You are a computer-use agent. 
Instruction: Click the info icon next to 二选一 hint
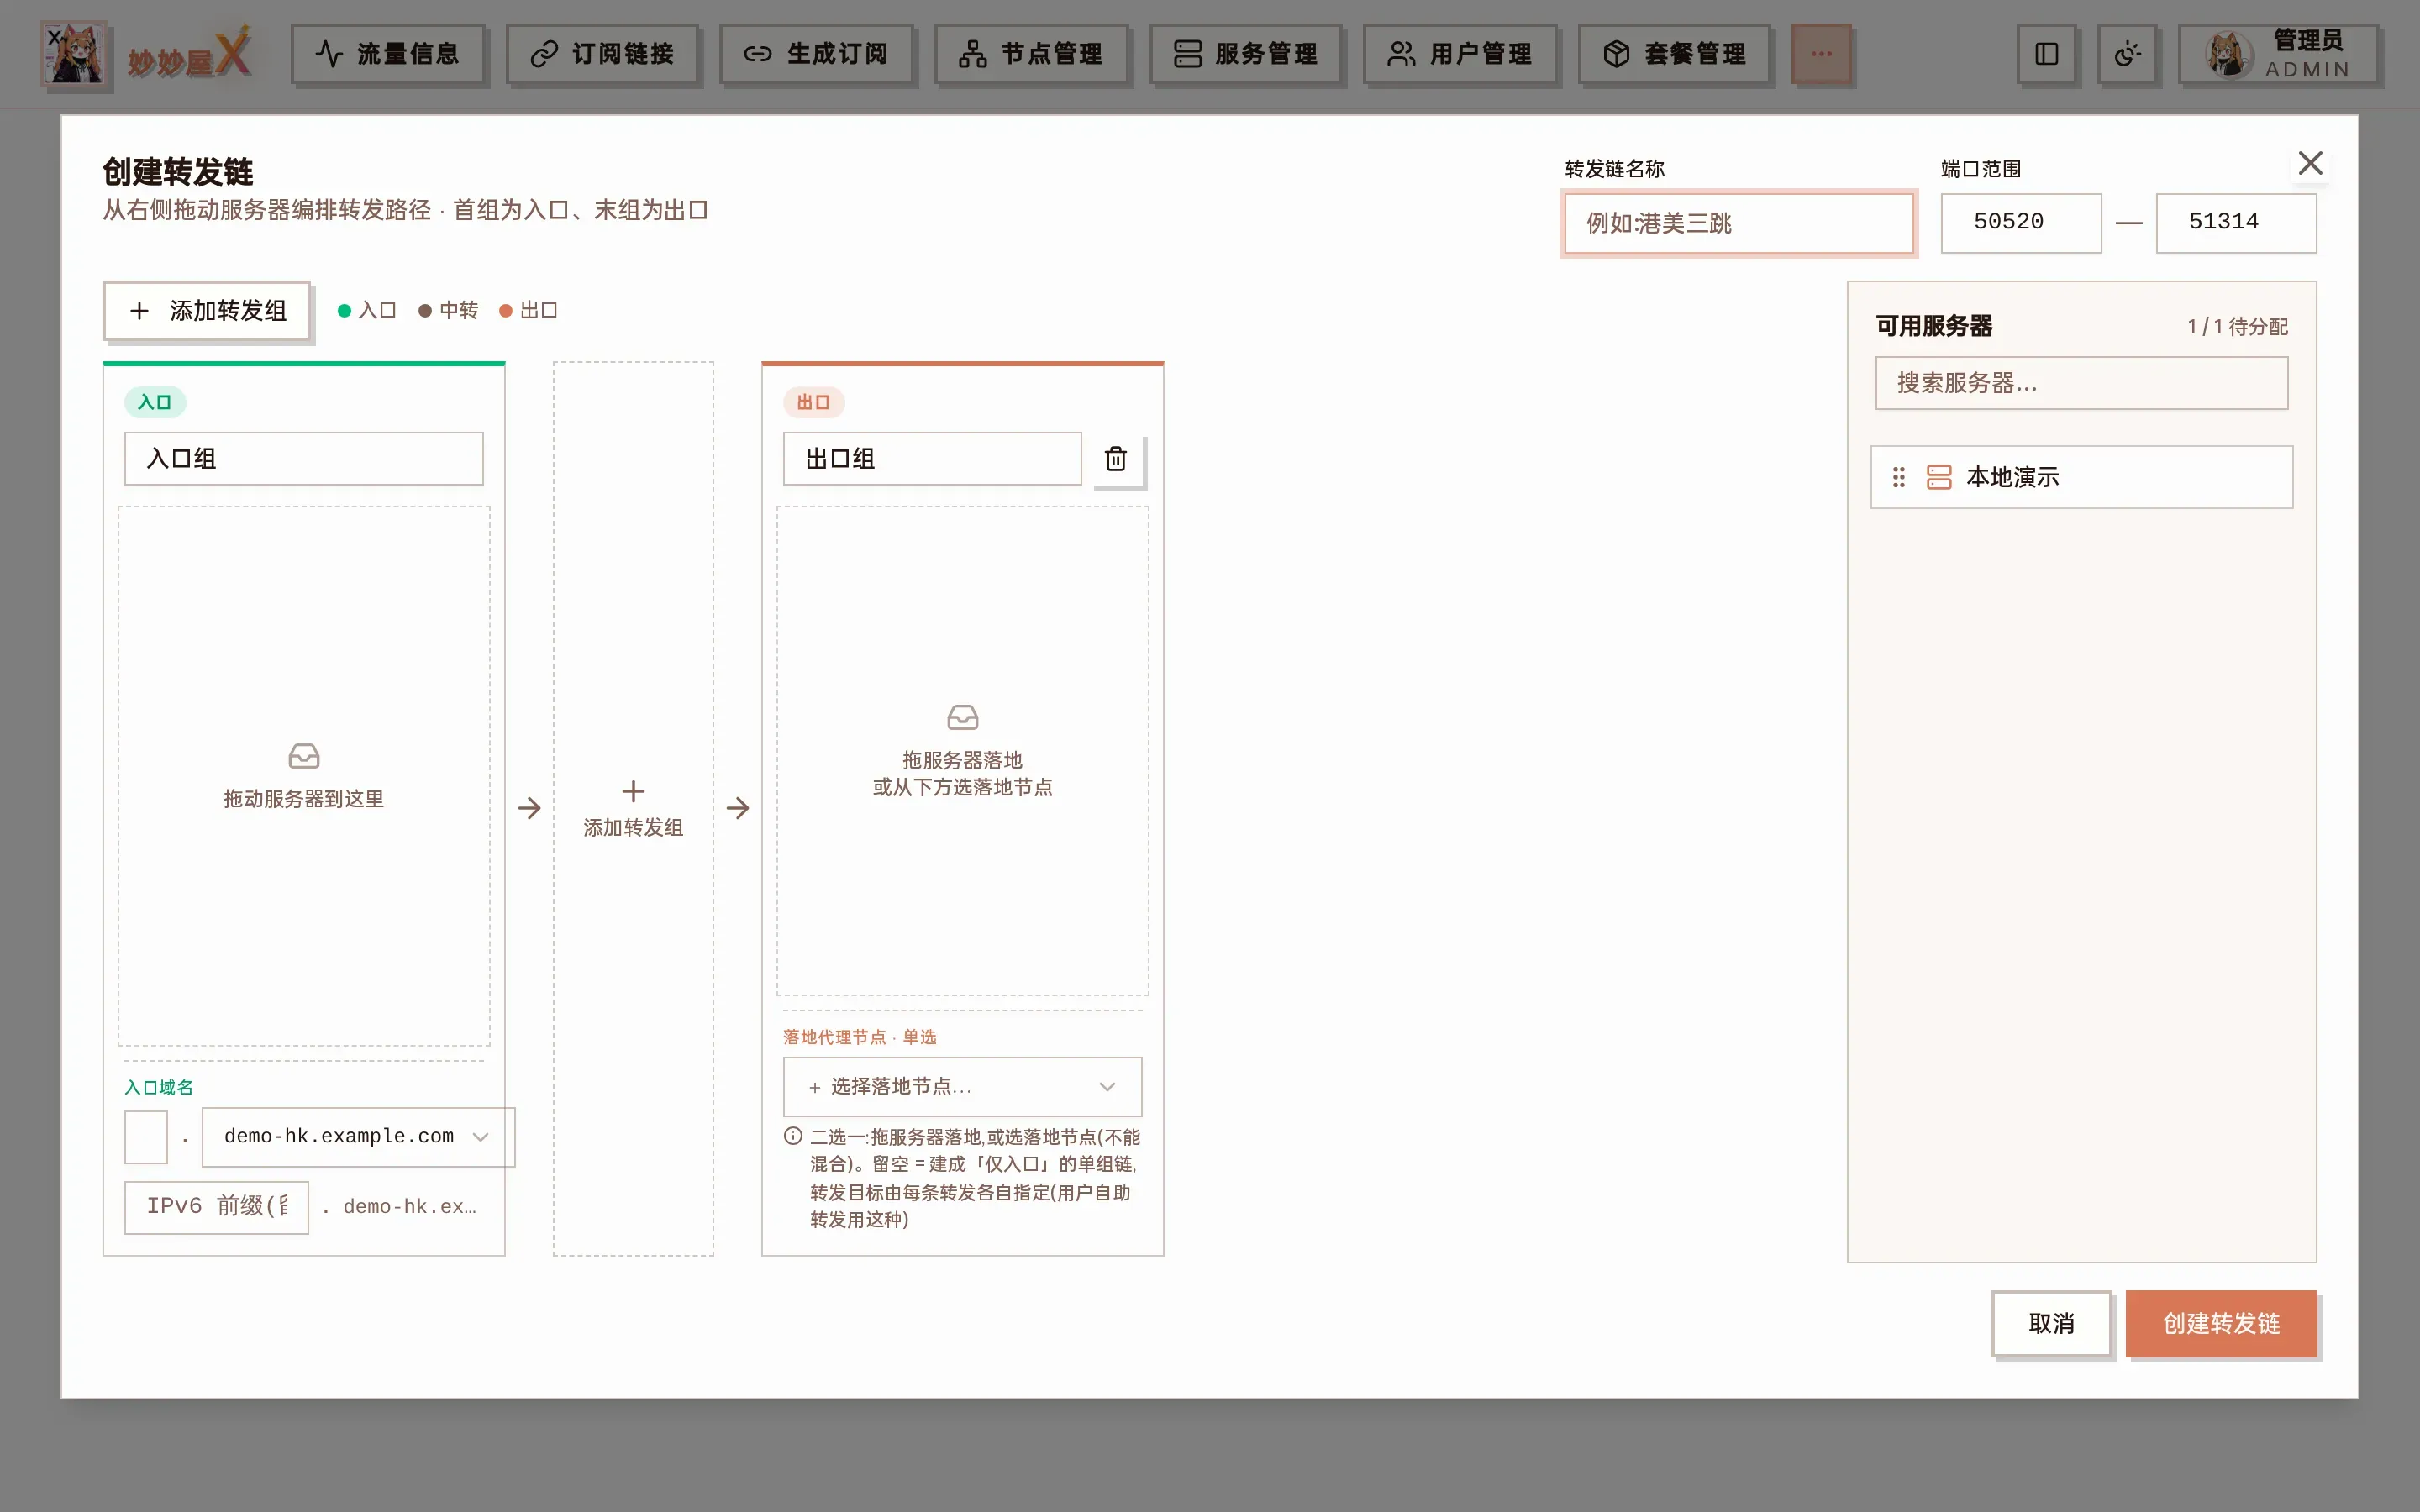(792, 1136)
